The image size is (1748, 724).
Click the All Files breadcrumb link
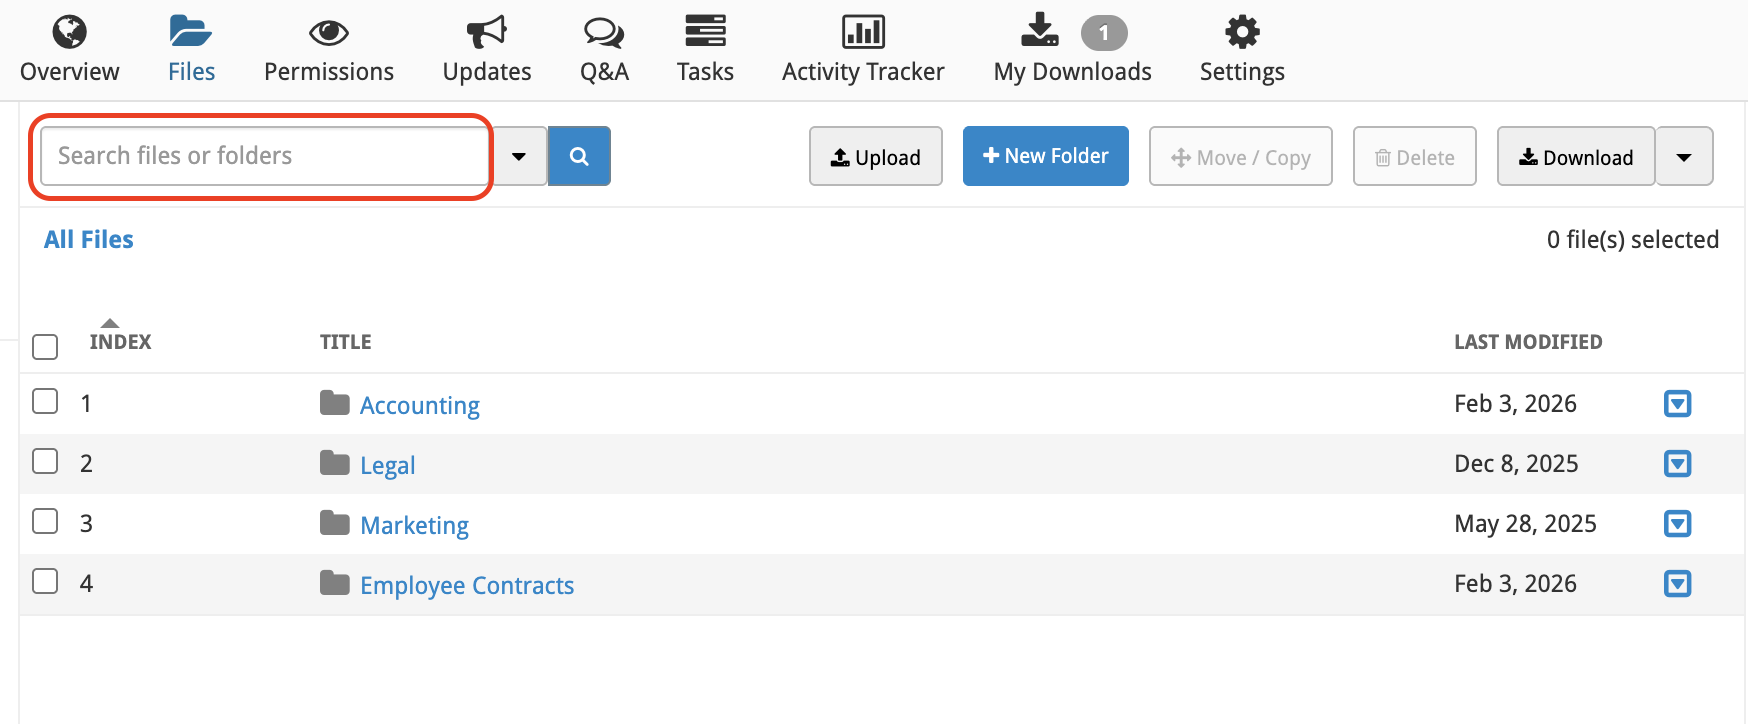click(89, 240)
